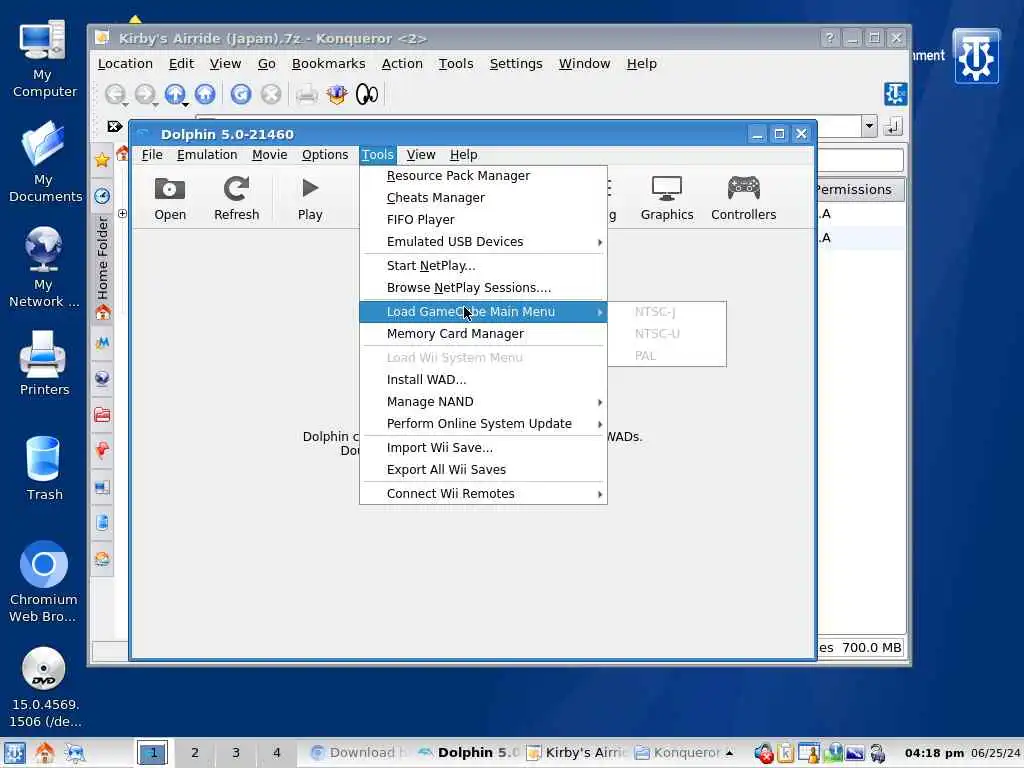Choose Export All Wii Saves entry
This screenshot has height=768, width=1024.
[x=483, y=470]
